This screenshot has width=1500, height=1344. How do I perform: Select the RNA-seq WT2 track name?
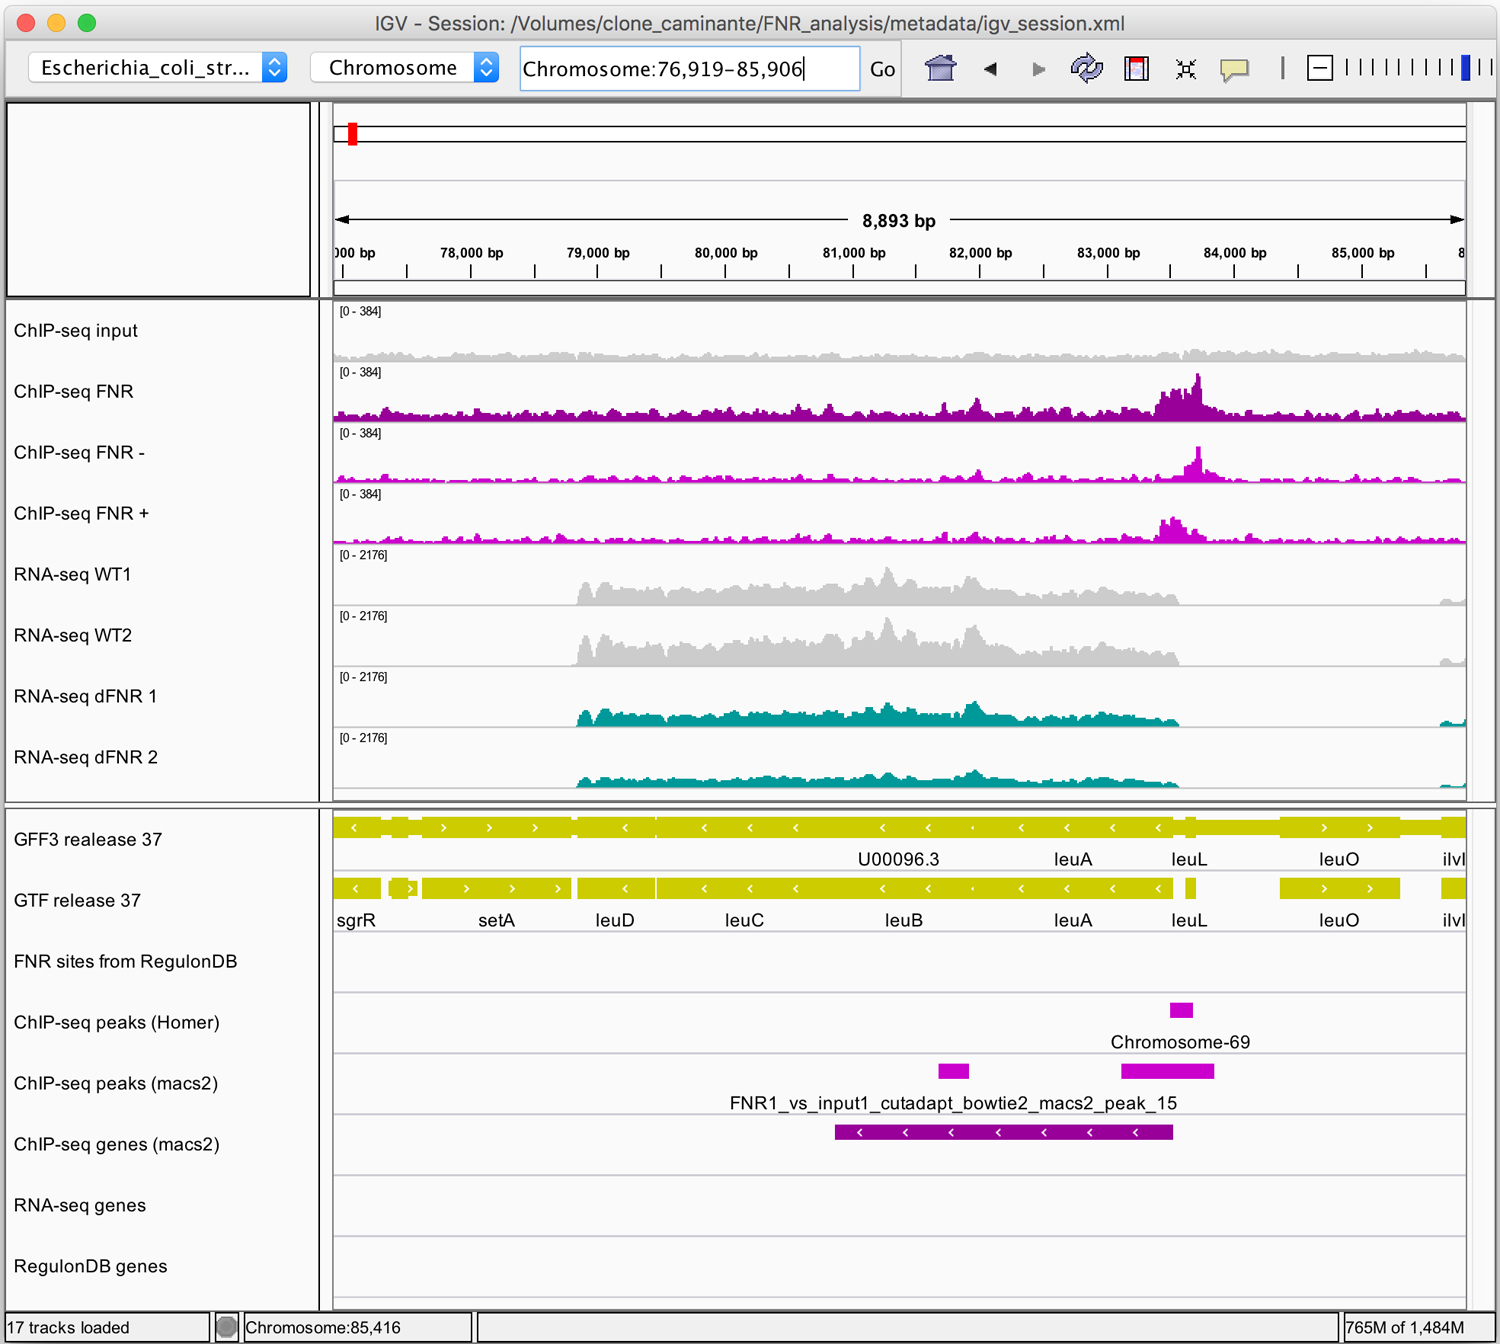(72, 636)
